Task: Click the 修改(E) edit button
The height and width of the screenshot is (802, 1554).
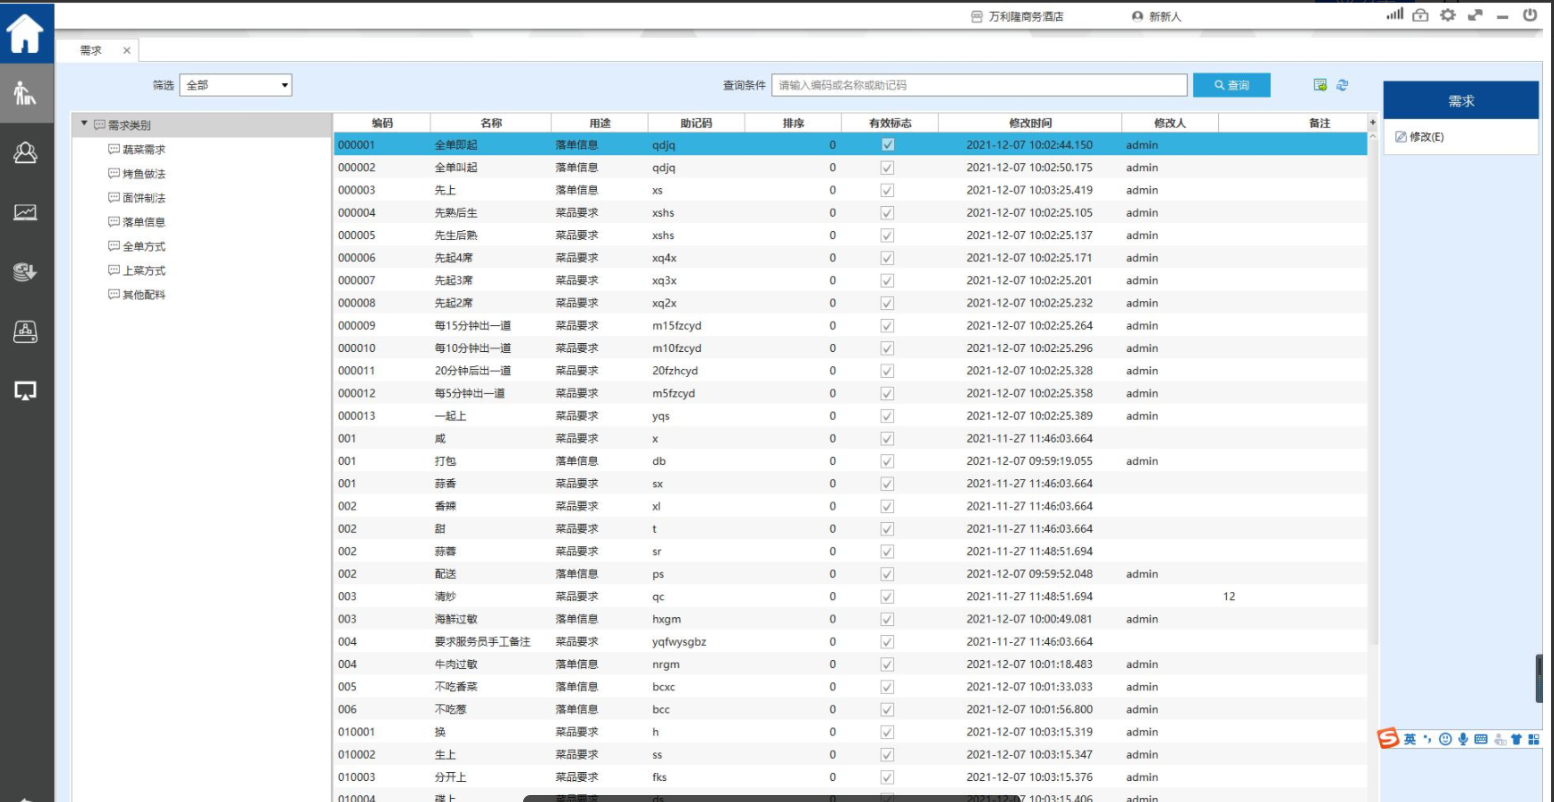Action: tap(1420, 137)
